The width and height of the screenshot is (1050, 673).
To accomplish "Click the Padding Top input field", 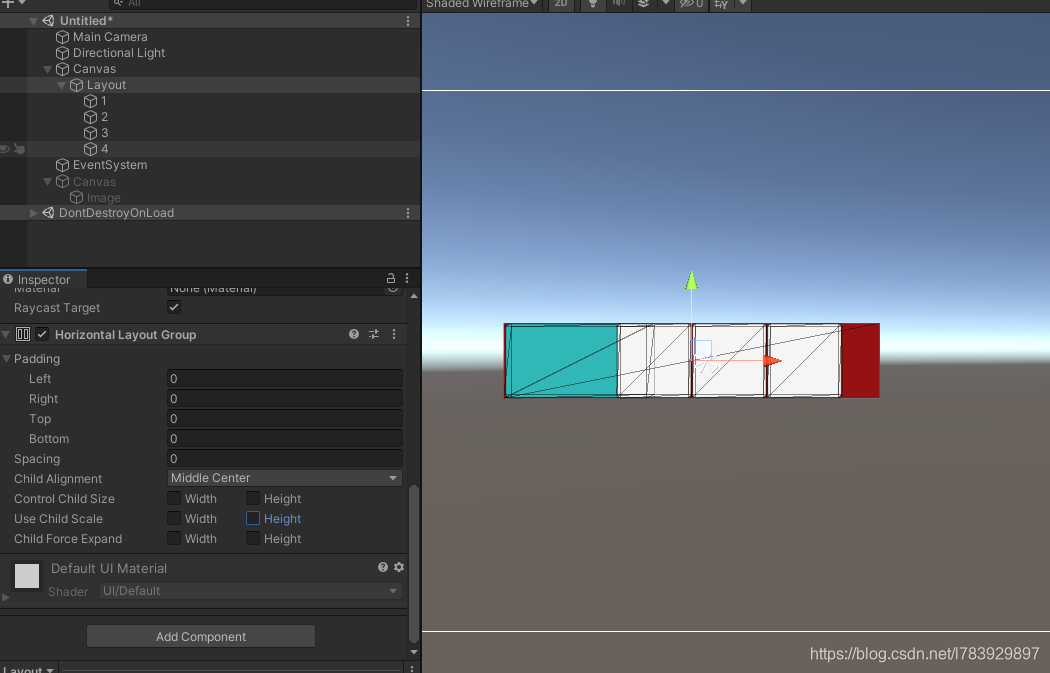I will [285, 419].
